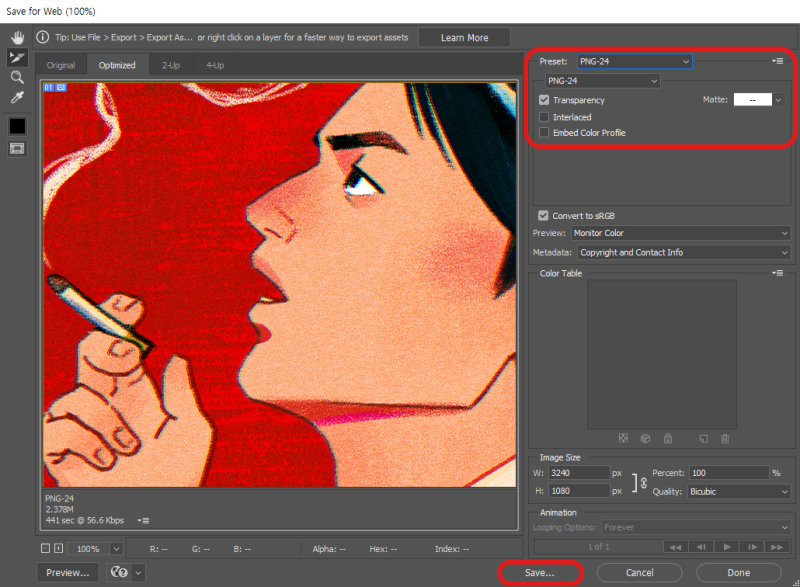The height and width of the screenshot is (587, 800).
Task: Click the delete color trash icon
Action: coord(725,438)
